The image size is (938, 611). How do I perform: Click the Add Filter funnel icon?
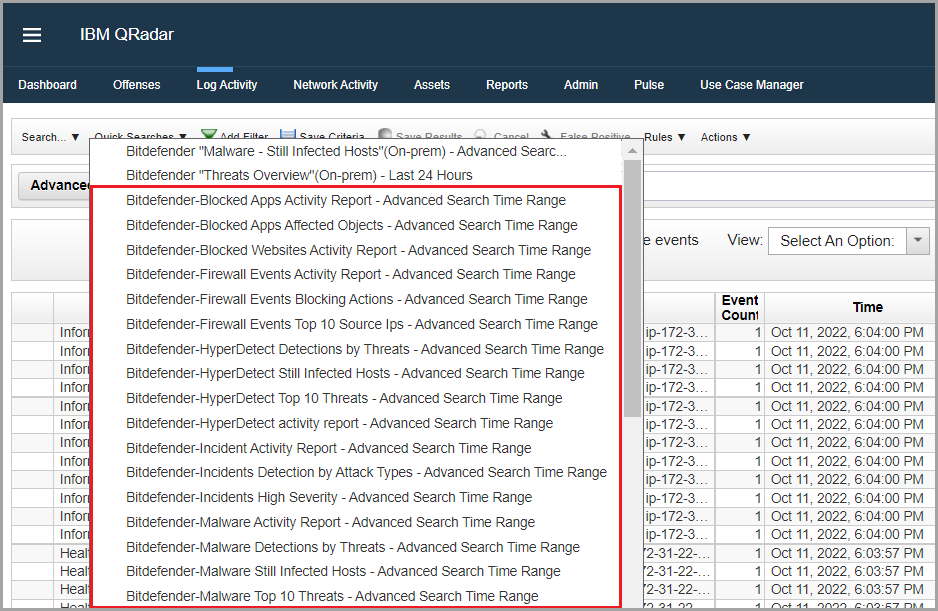(209, 136)
